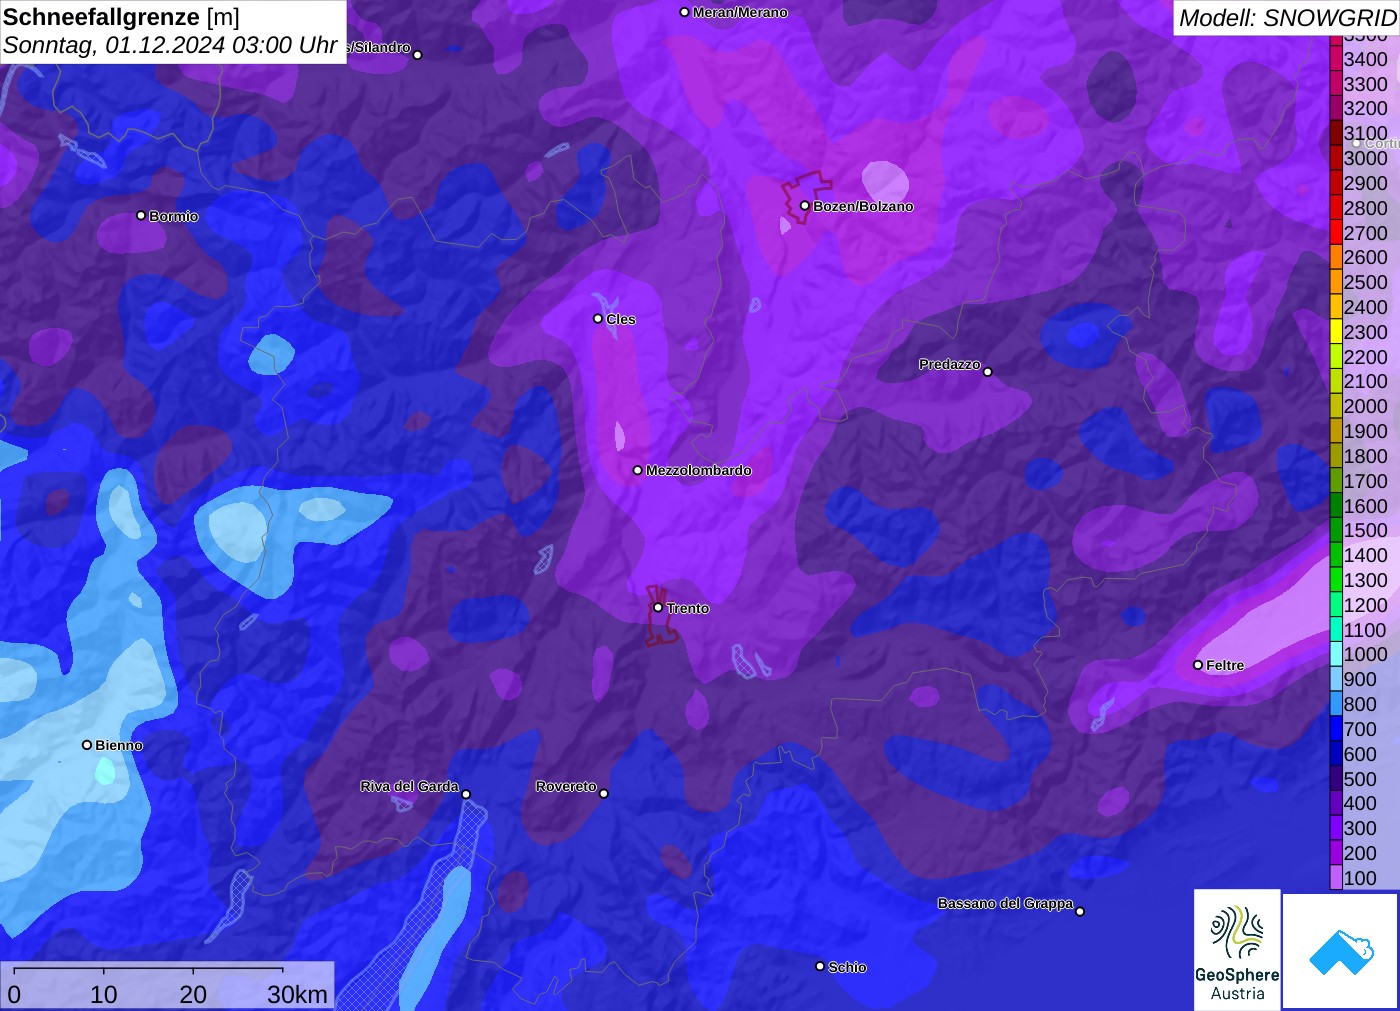
Task: Click the 1500 green legend swatch
Action: (x=1336, y=530)
